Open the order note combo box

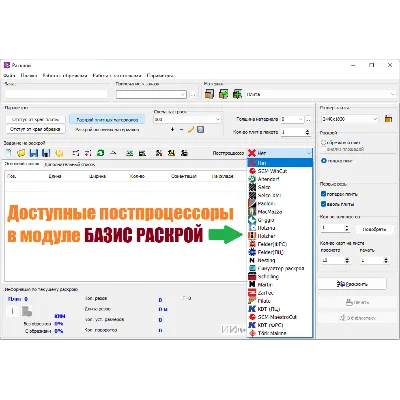(151, 95)
